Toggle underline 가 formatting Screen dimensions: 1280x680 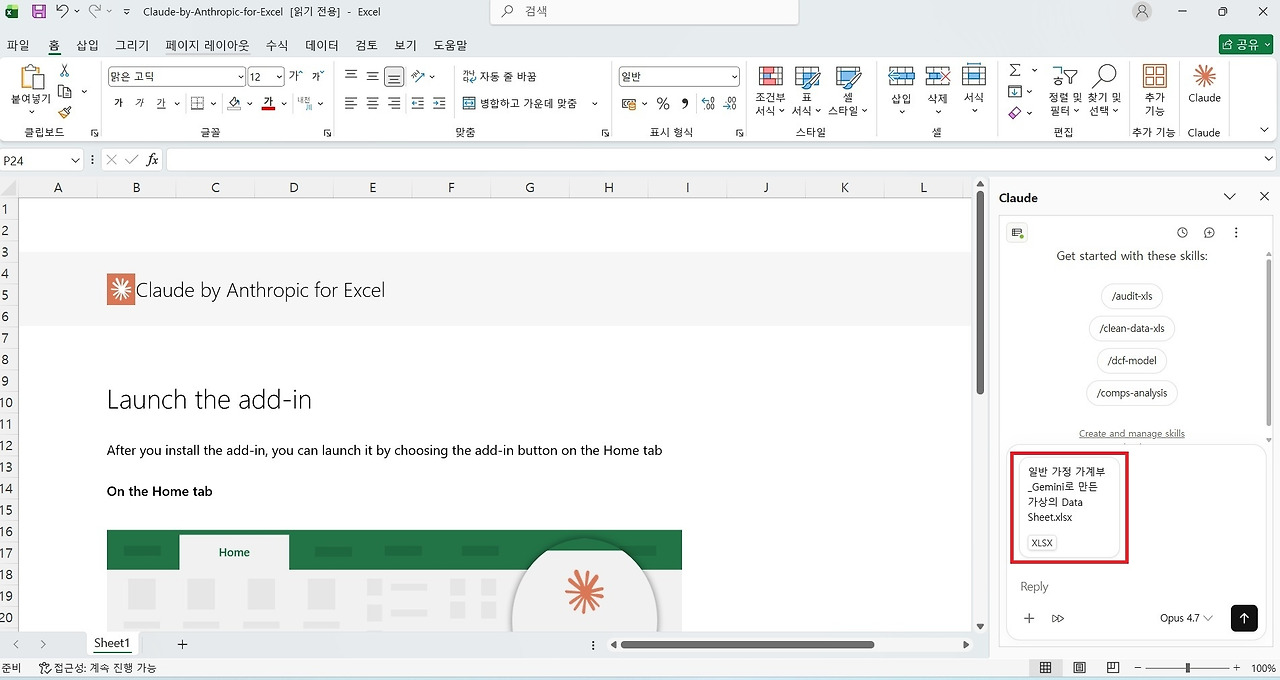click(x=160, y=103)
